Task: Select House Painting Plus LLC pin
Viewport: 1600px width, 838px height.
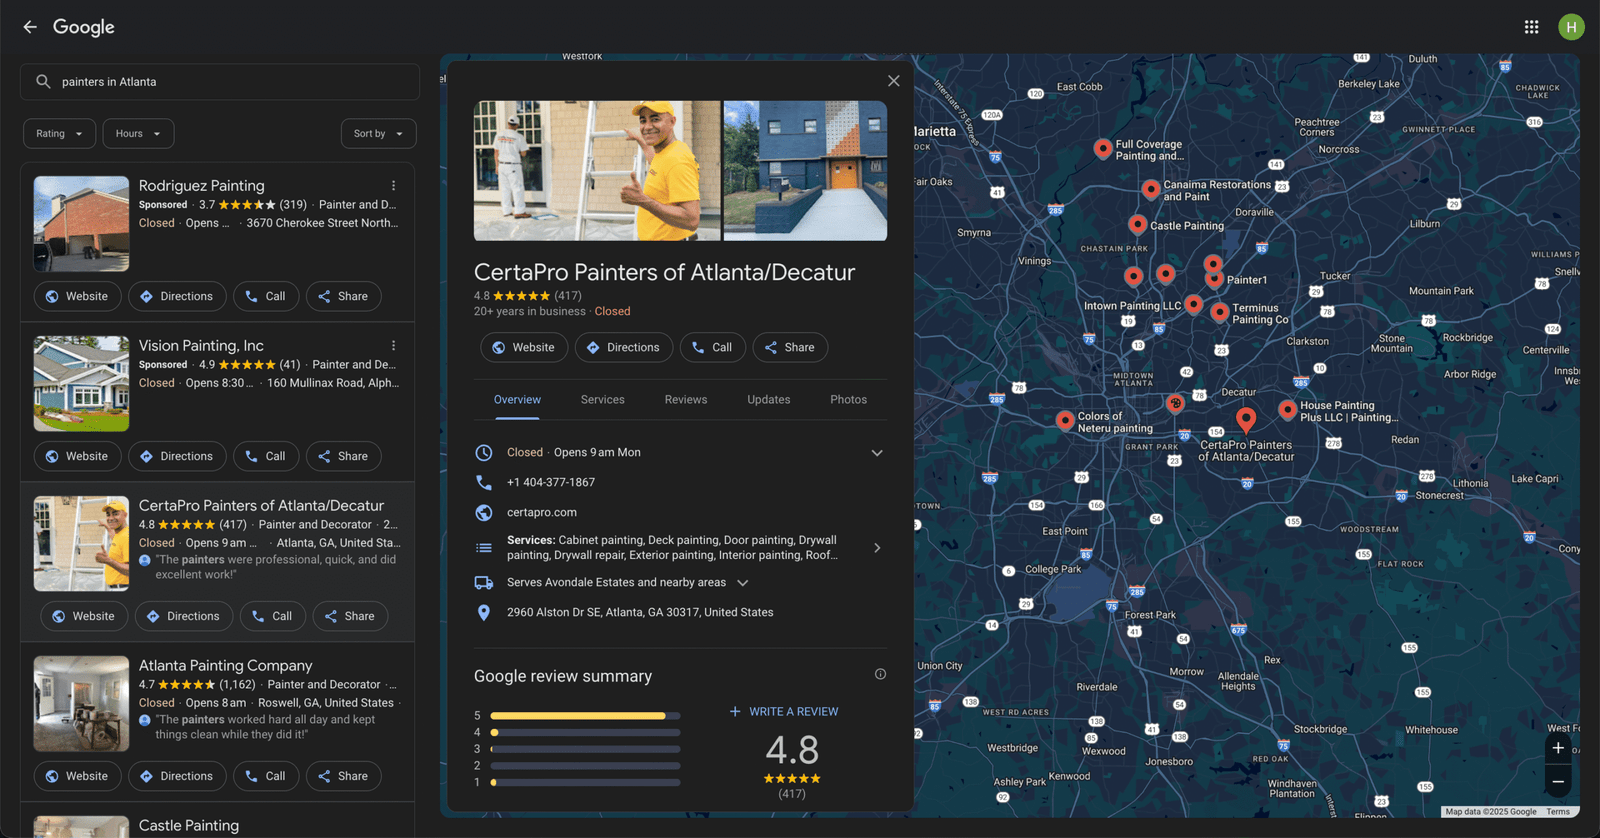Action: coord(1287,409)
